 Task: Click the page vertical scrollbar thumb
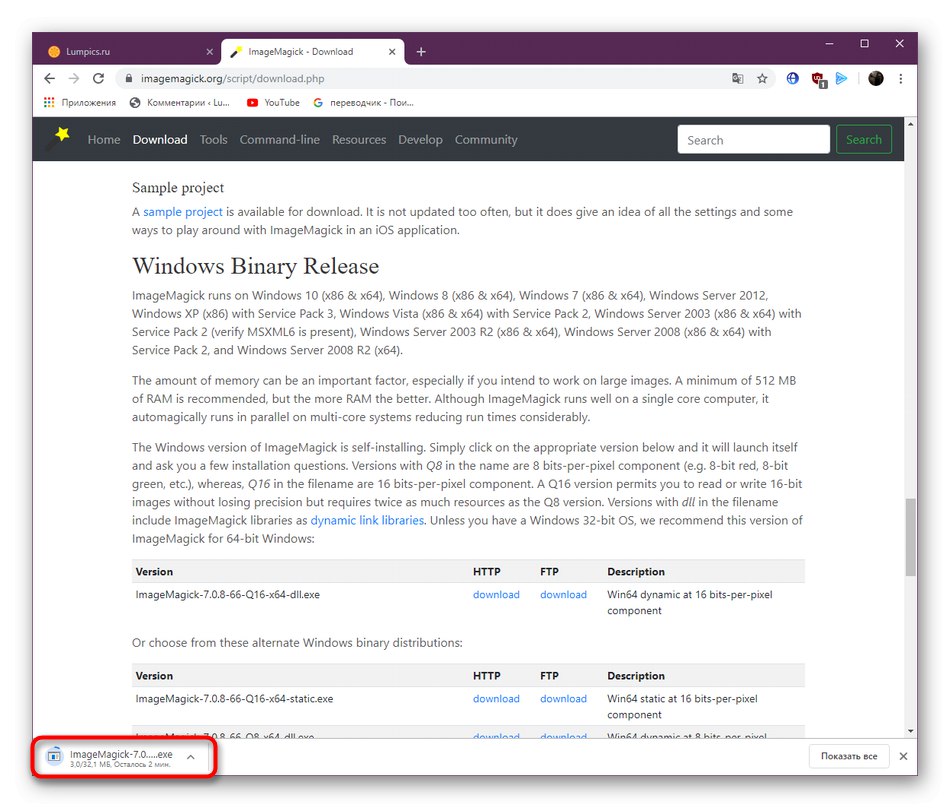(x=910, y=537)
